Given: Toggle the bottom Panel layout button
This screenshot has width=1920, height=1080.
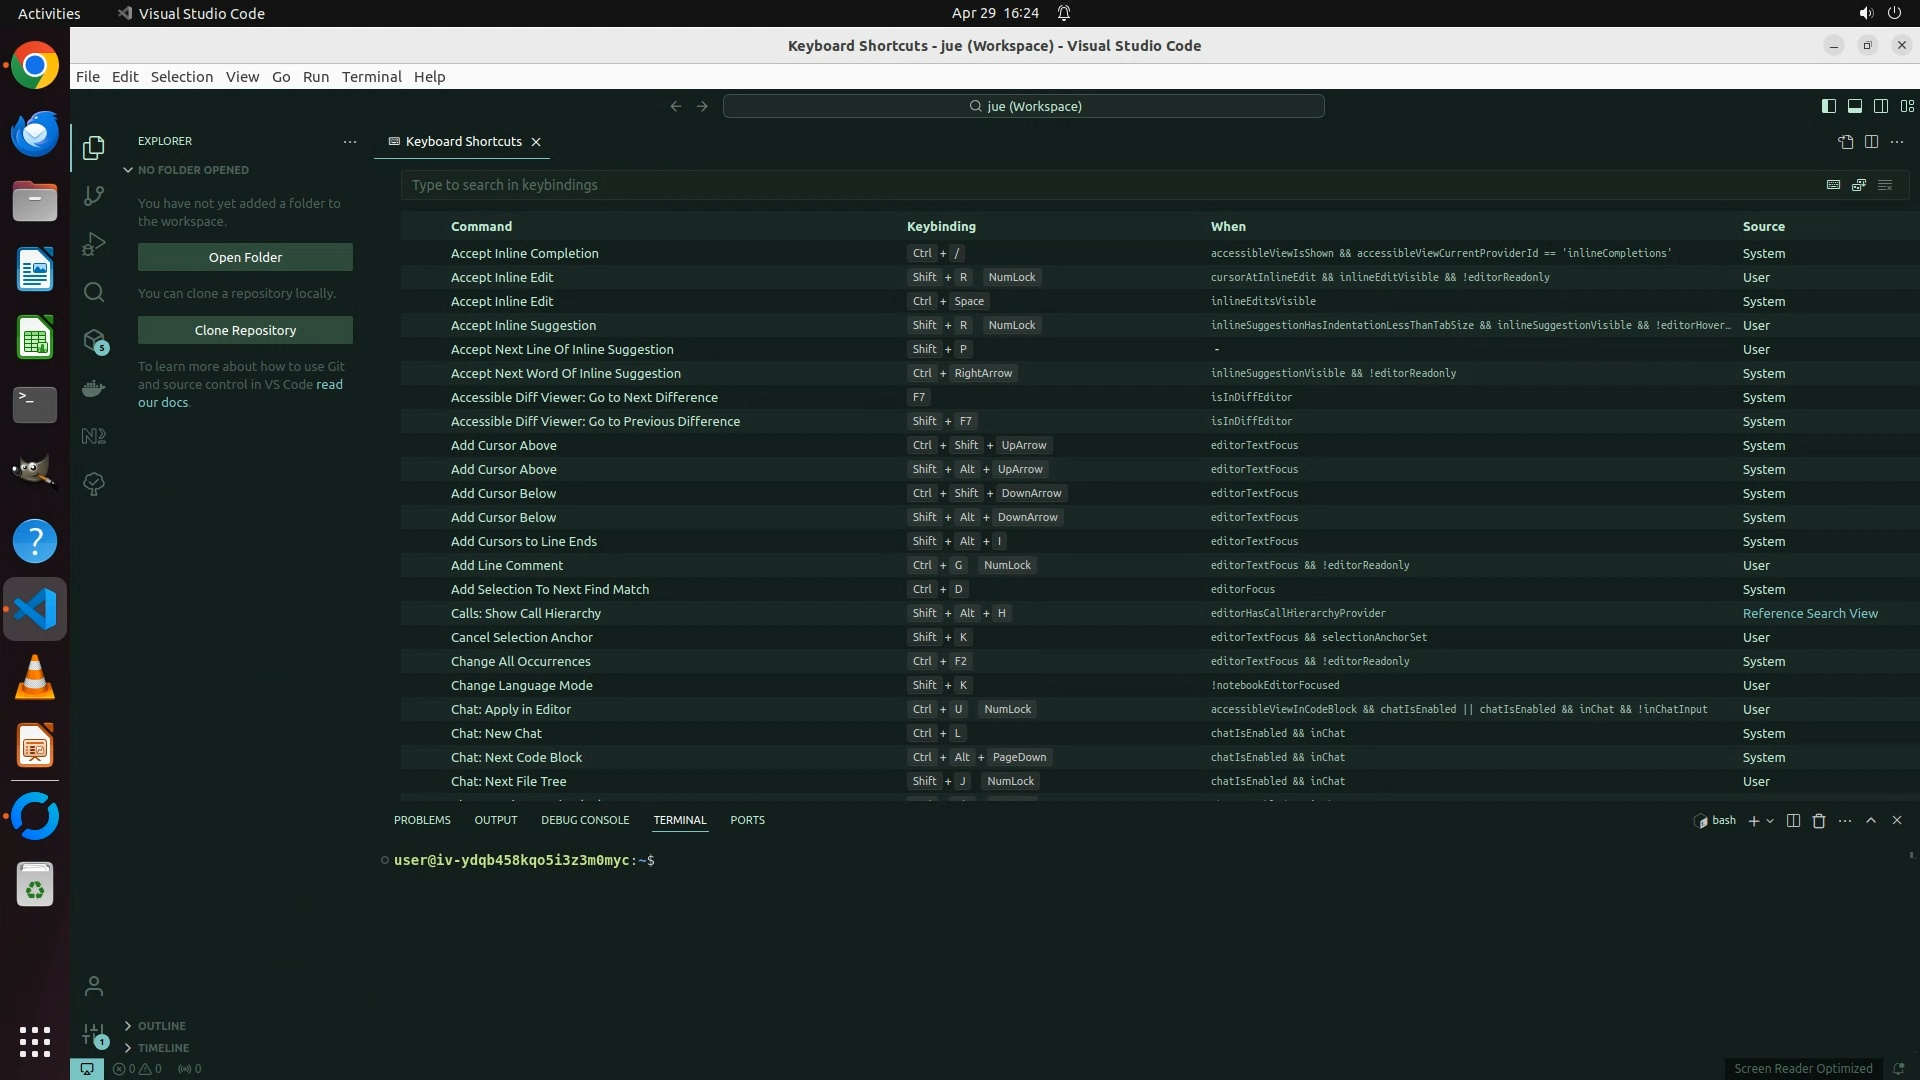Looking at the screenshot, I should tap(1854, 106).
